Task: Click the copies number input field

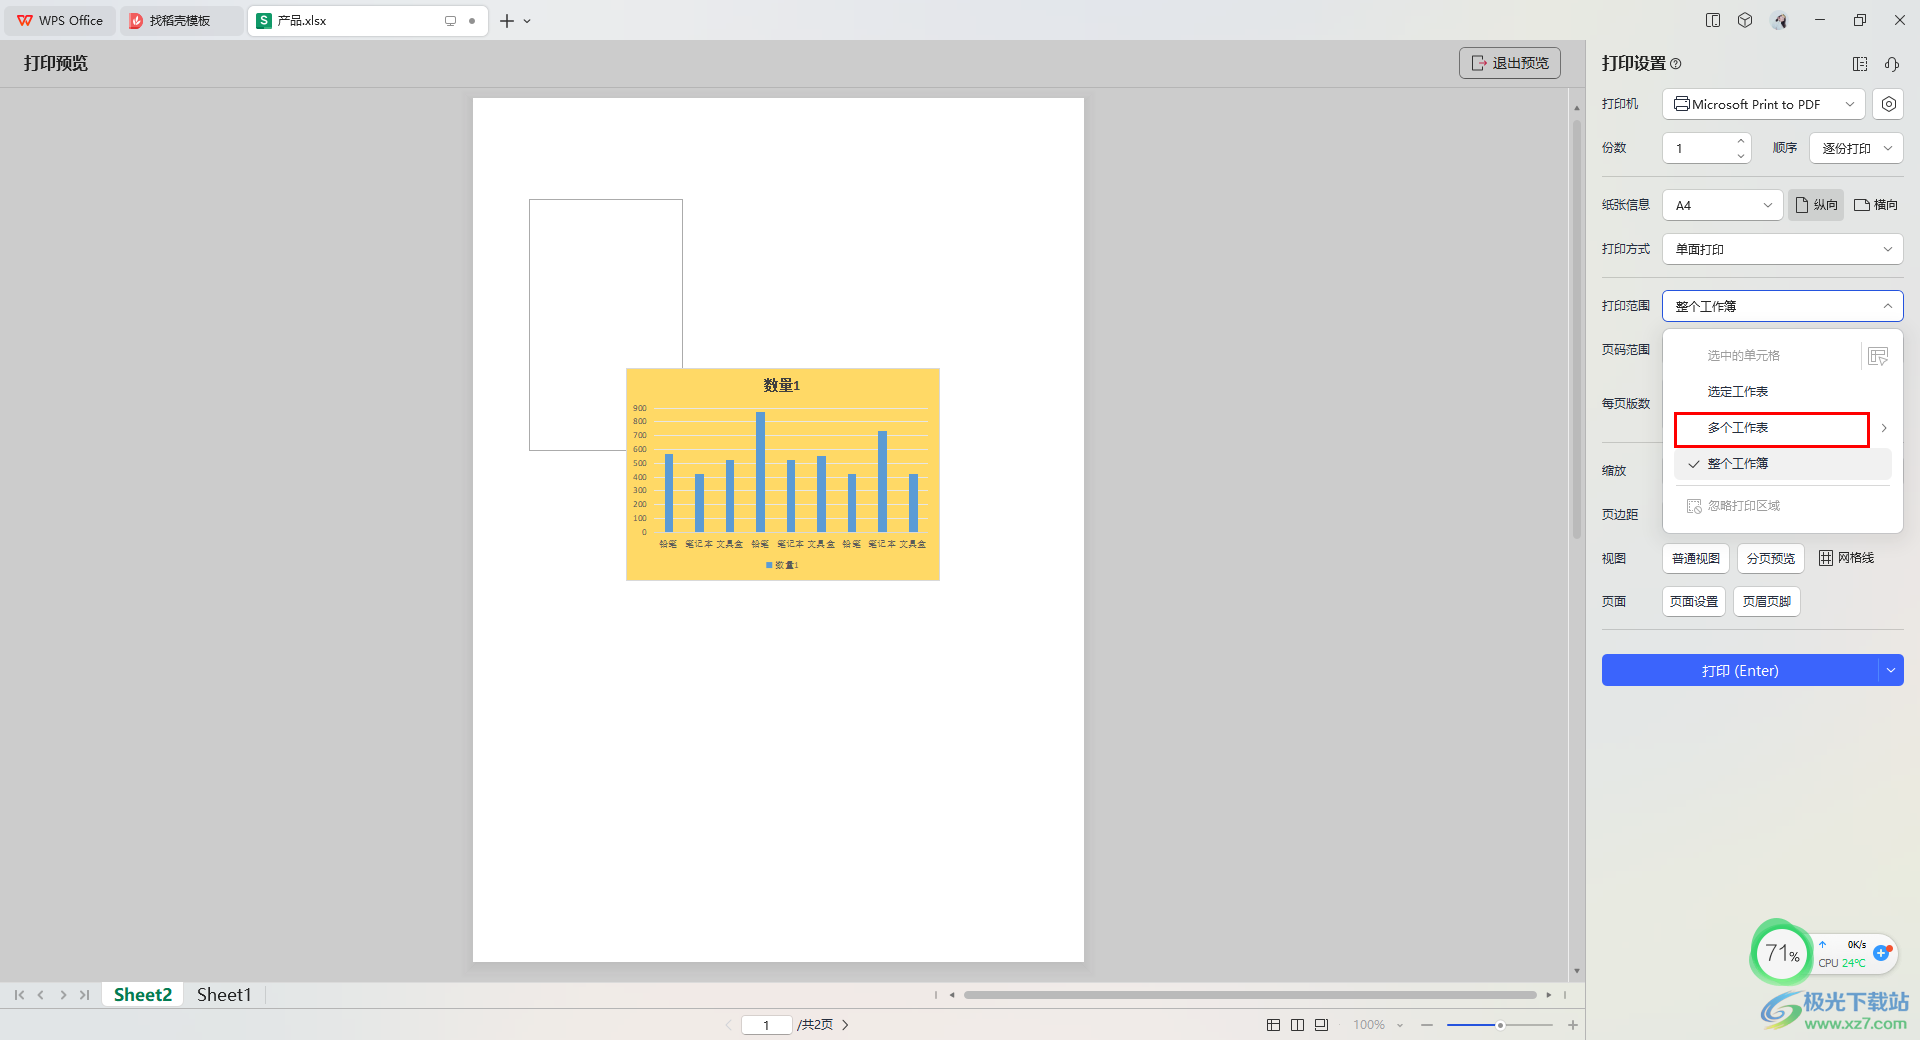Action: coord(1698,148)
